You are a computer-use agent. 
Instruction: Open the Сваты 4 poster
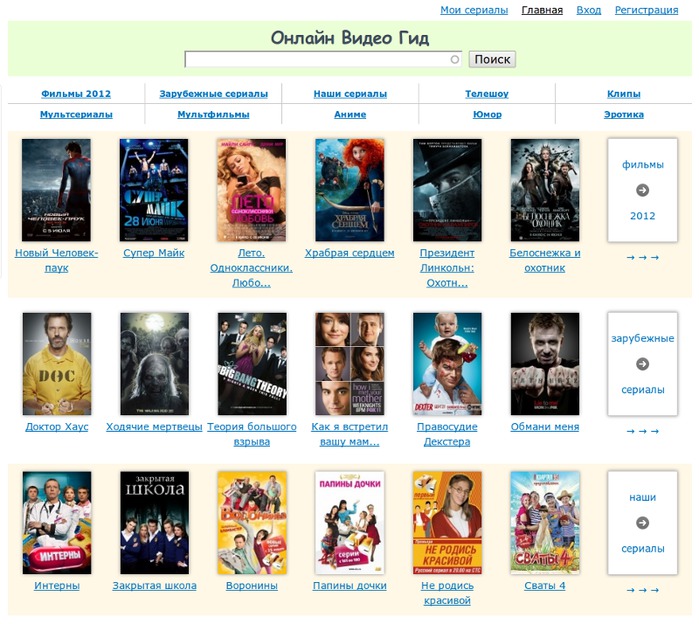545,522
